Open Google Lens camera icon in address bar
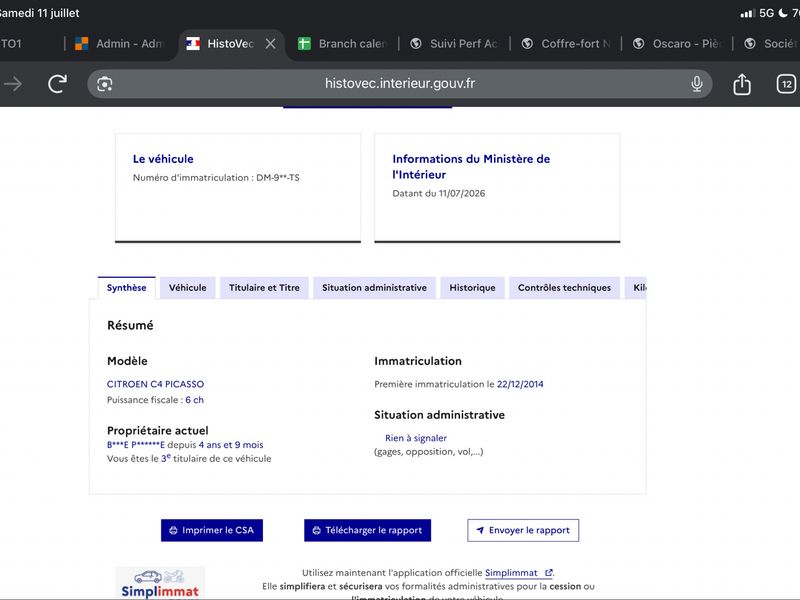800x600 pixels. pos(105,84)
